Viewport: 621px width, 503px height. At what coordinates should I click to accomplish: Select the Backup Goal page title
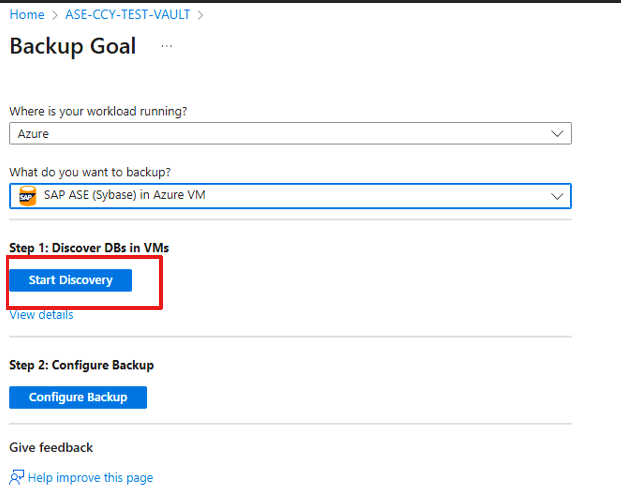[x=73, y=46]
